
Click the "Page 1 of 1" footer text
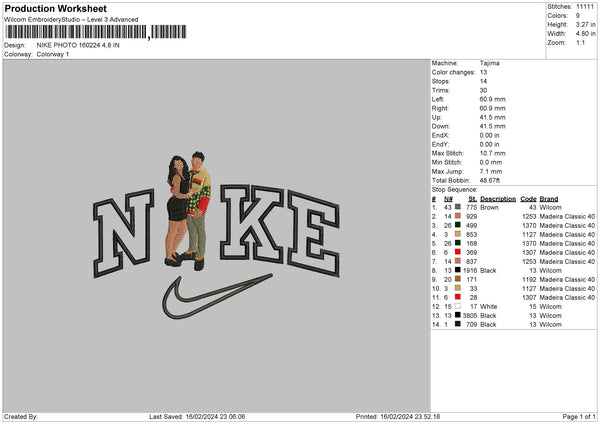pyautogui.click(x=579, y=416)
